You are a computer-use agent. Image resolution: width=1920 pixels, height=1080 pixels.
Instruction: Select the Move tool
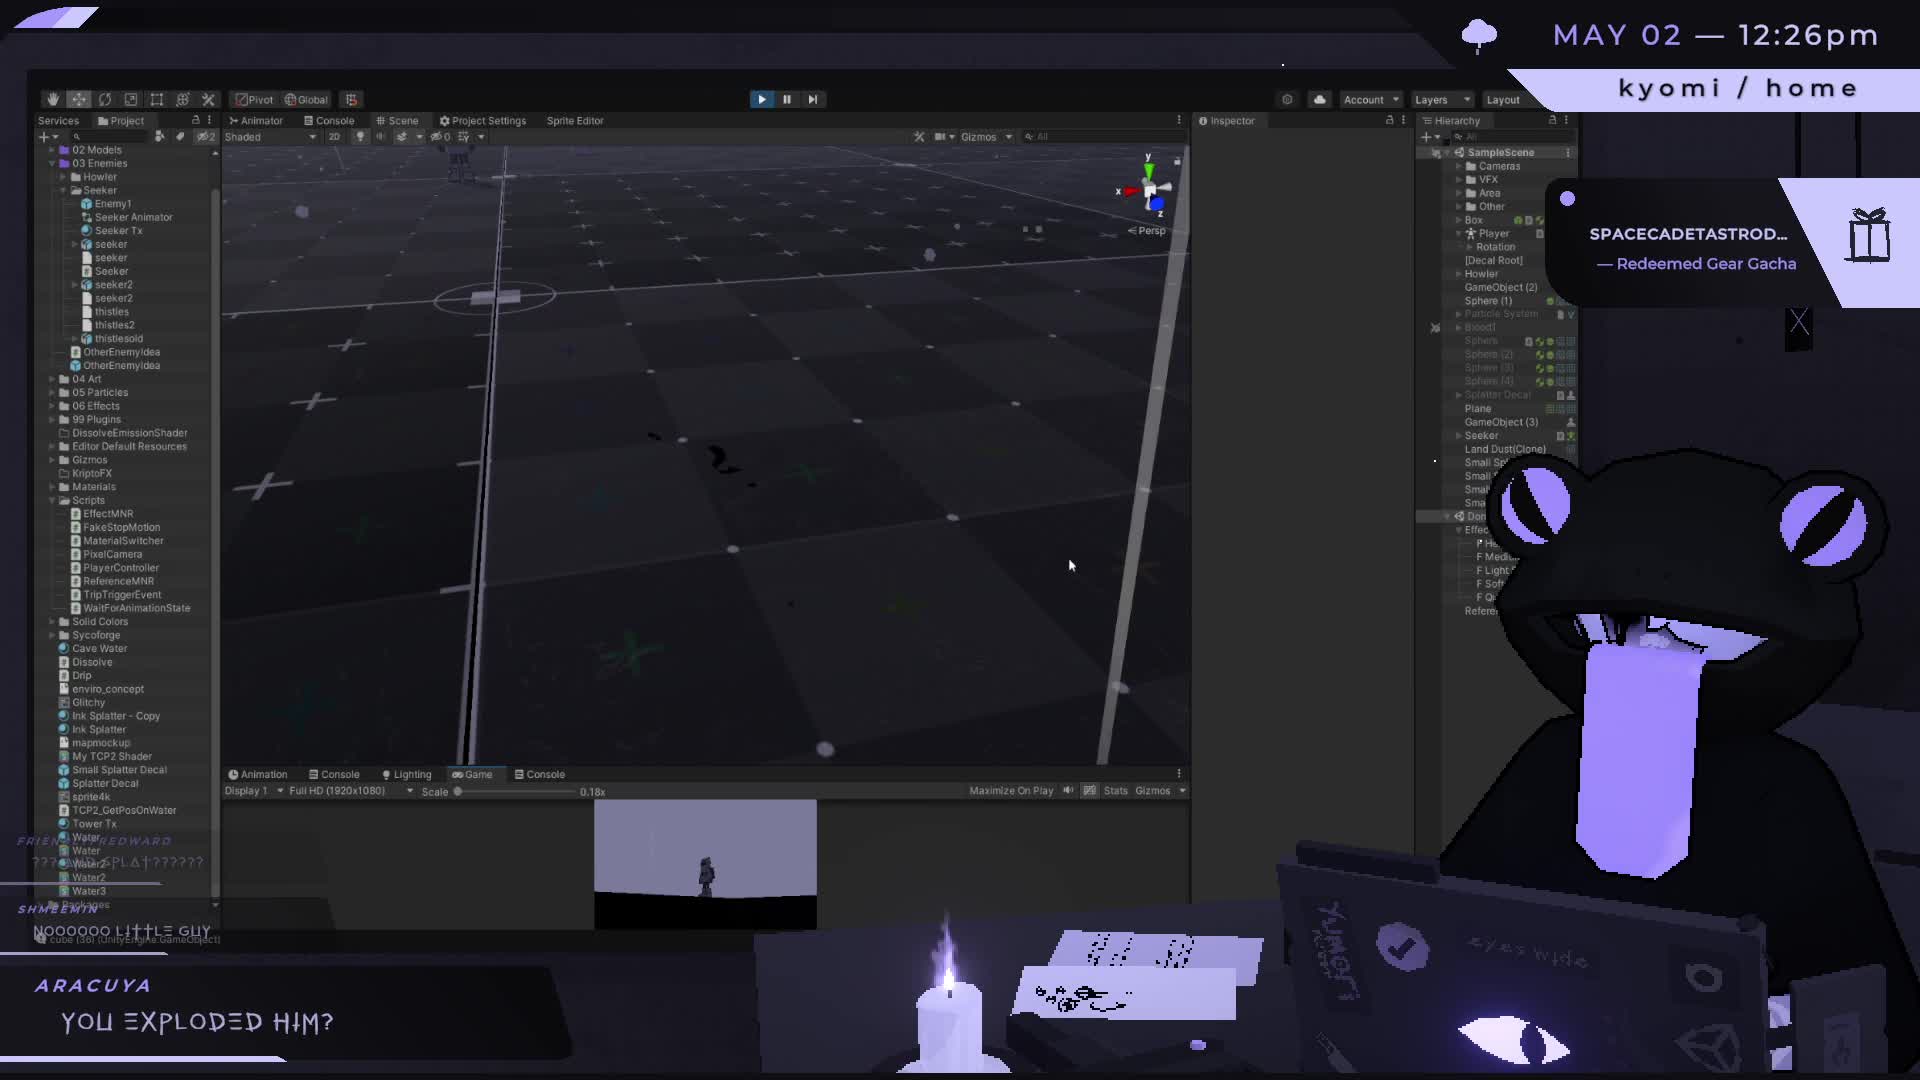point(78,99)
